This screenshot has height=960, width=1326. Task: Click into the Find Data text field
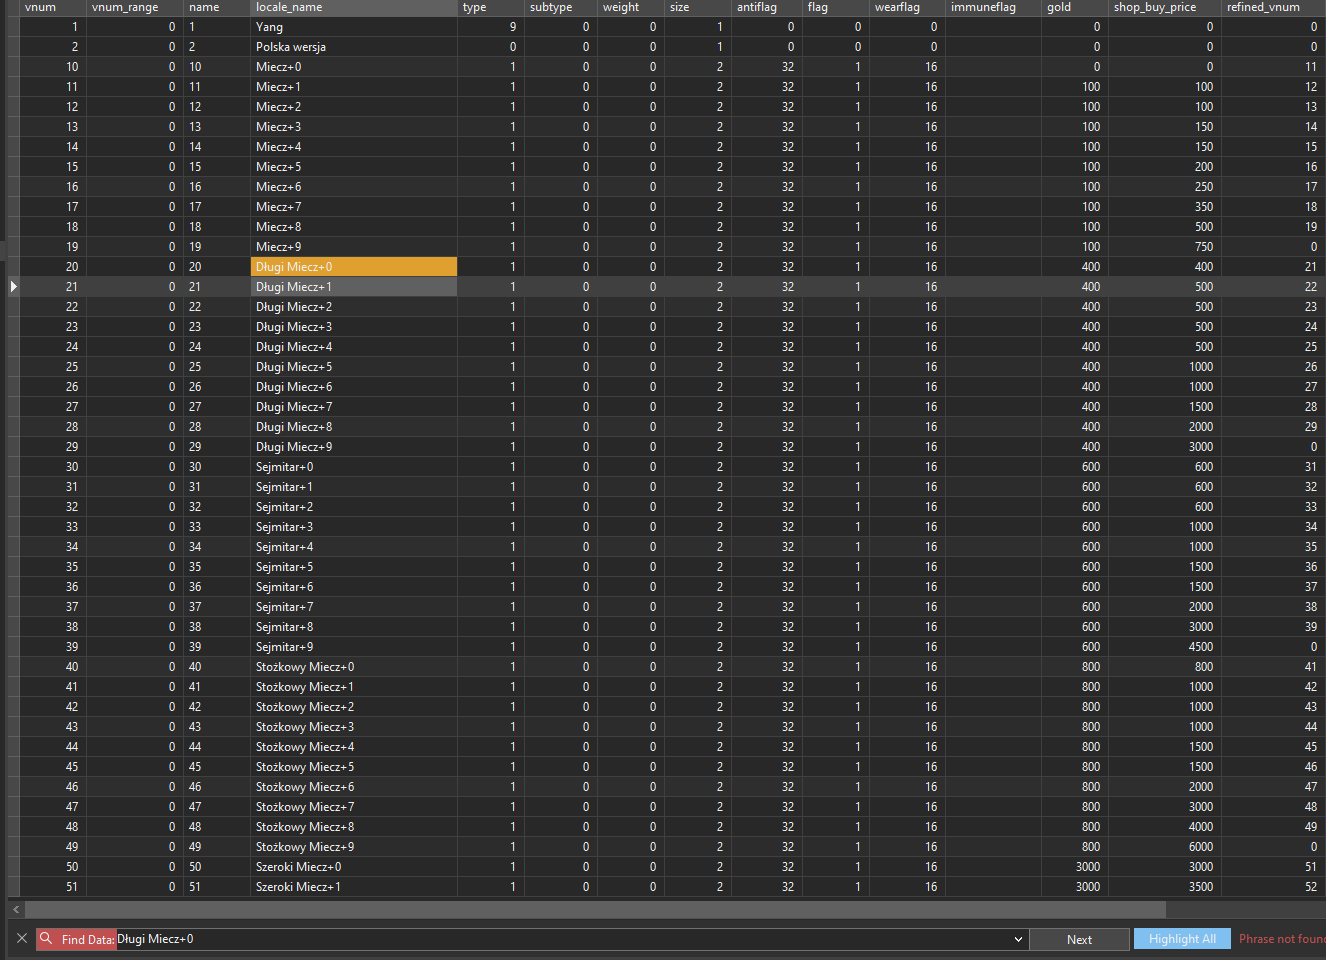560,939
